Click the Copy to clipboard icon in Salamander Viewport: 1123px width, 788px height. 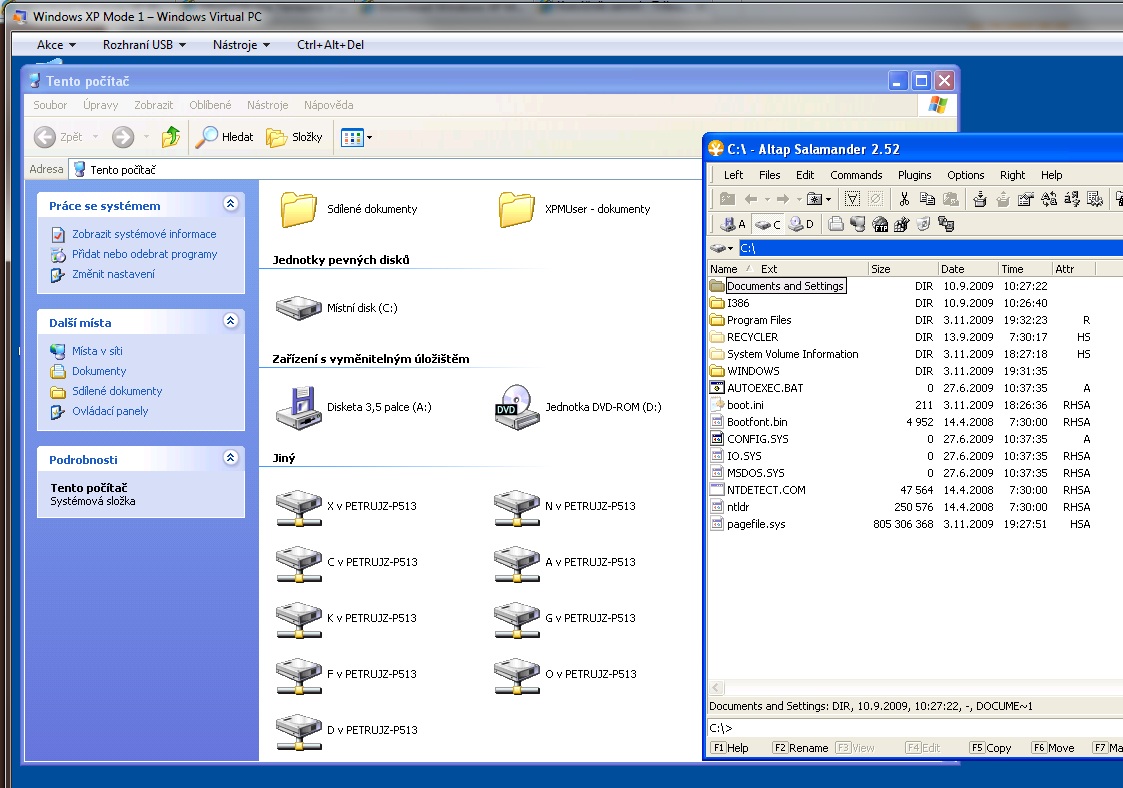click(x=927, y=199)
